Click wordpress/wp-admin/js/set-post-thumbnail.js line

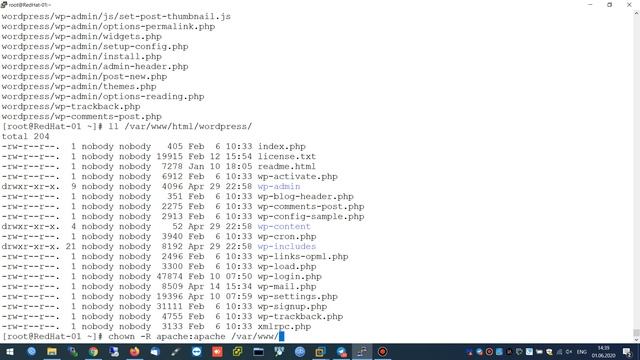[116, 16]
